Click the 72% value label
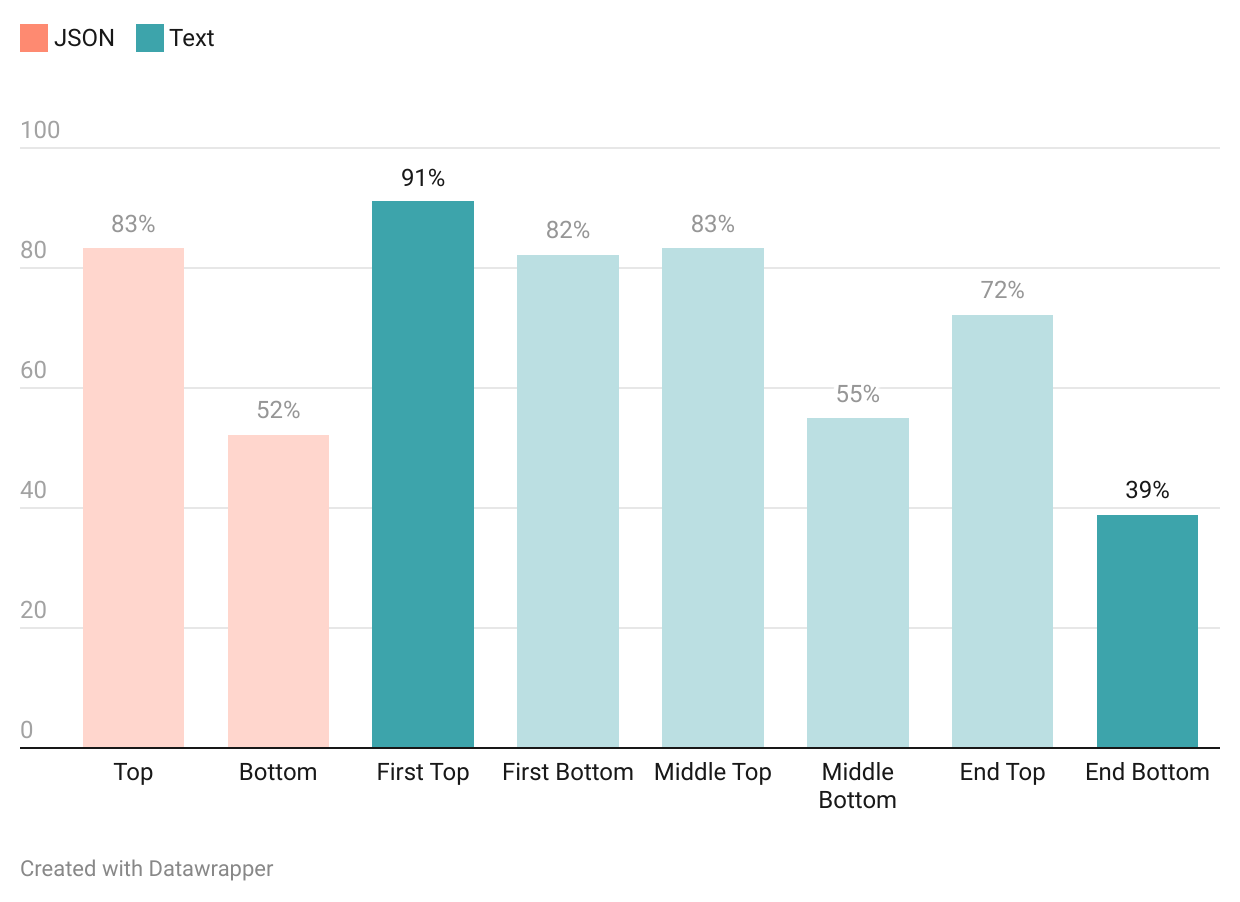The height and width of the screenshot is (902, 1240). [1002, 290]
